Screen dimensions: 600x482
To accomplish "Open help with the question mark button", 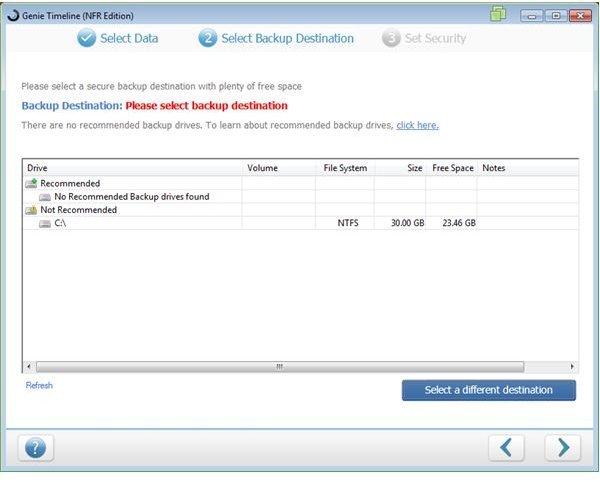I will coord(36,448).
